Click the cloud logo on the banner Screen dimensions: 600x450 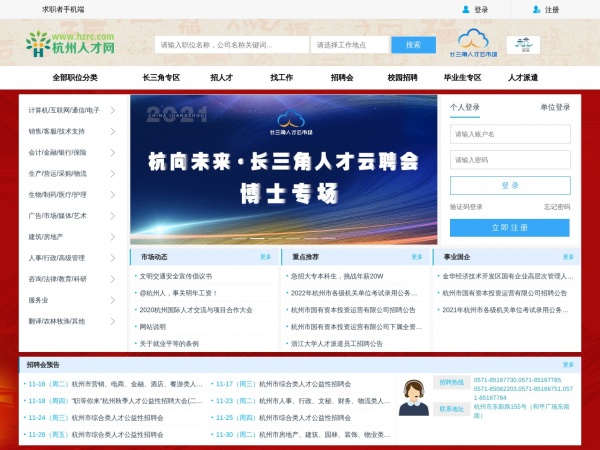291,122
